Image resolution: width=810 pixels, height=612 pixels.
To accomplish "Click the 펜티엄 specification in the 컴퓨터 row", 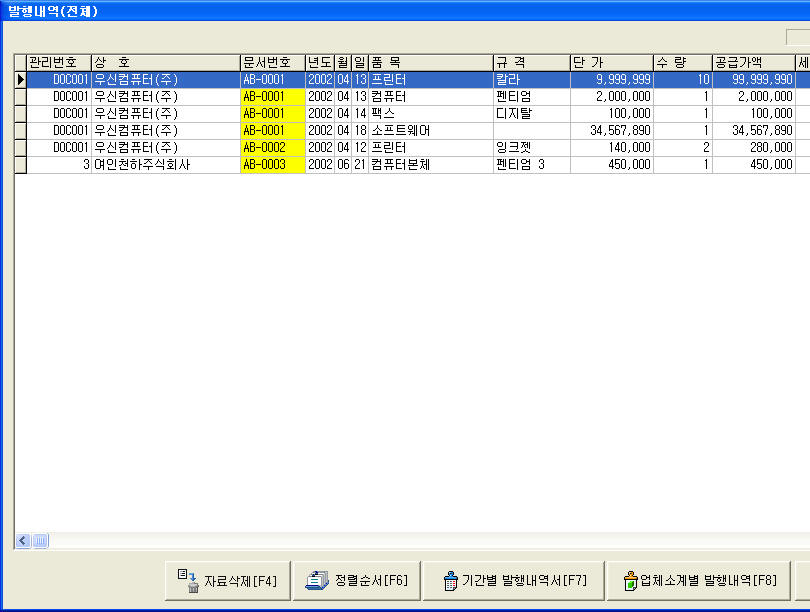I will [x=532, y=97].
